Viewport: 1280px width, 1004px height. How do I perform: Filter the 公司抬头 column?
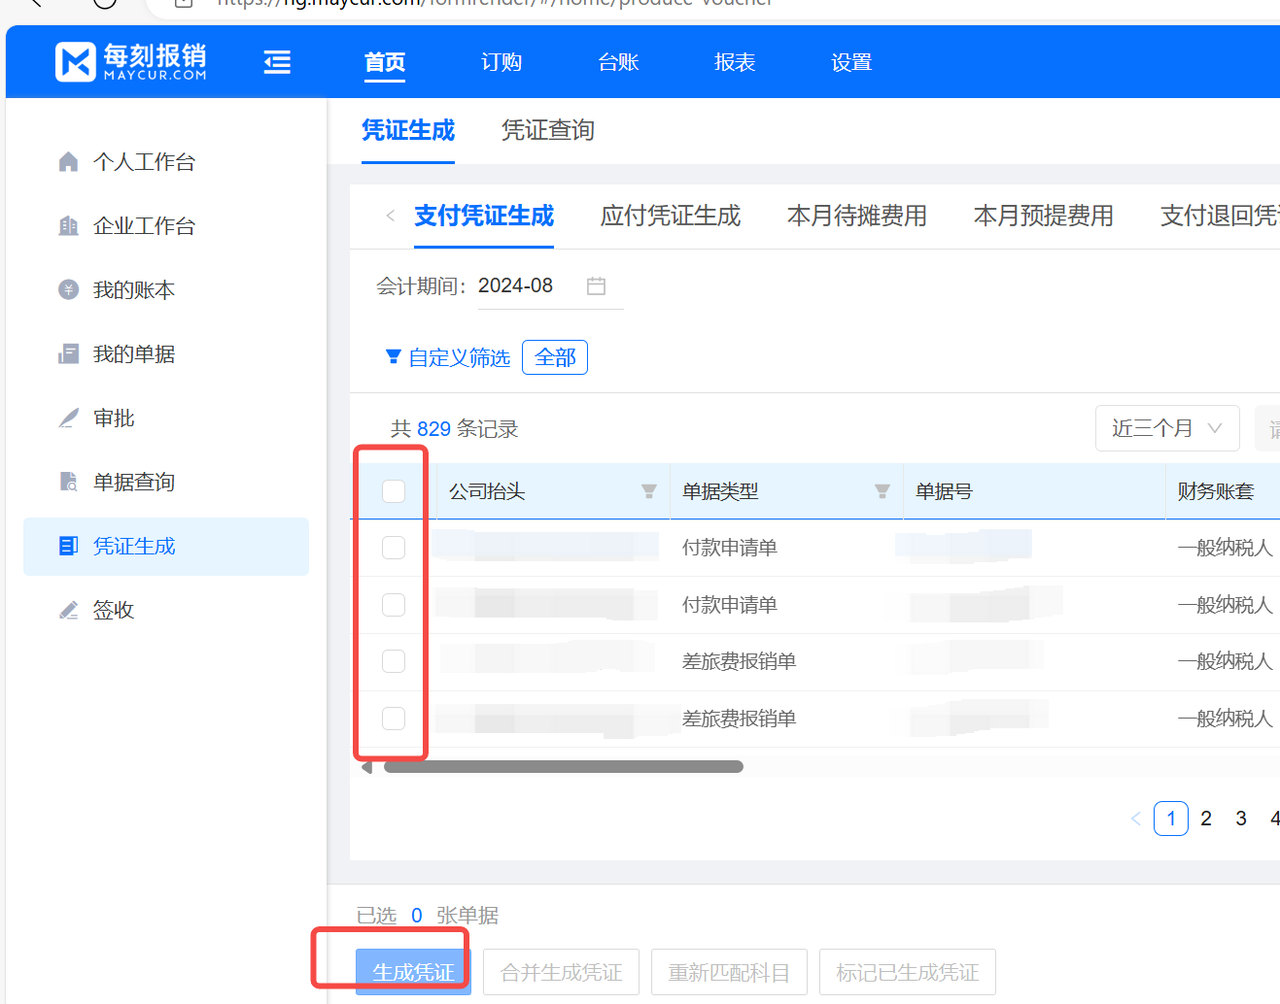point(649,491)
